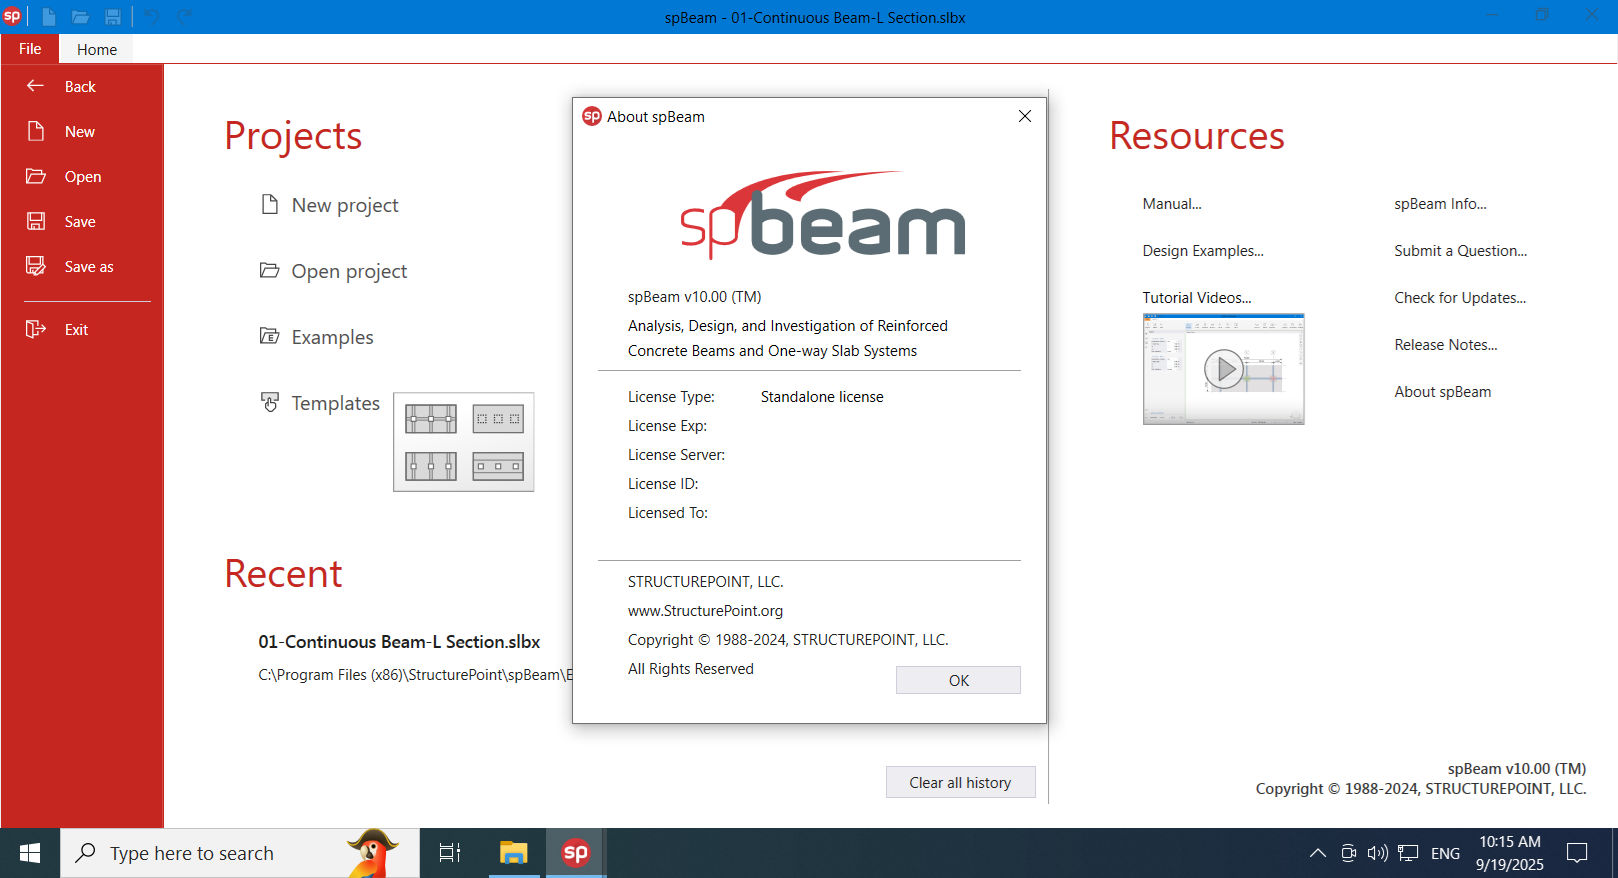Image resolution: width=1618 pixels, height=878 pixels.
Task: Click the Check for Updates link
Action: coord(1459,298)
